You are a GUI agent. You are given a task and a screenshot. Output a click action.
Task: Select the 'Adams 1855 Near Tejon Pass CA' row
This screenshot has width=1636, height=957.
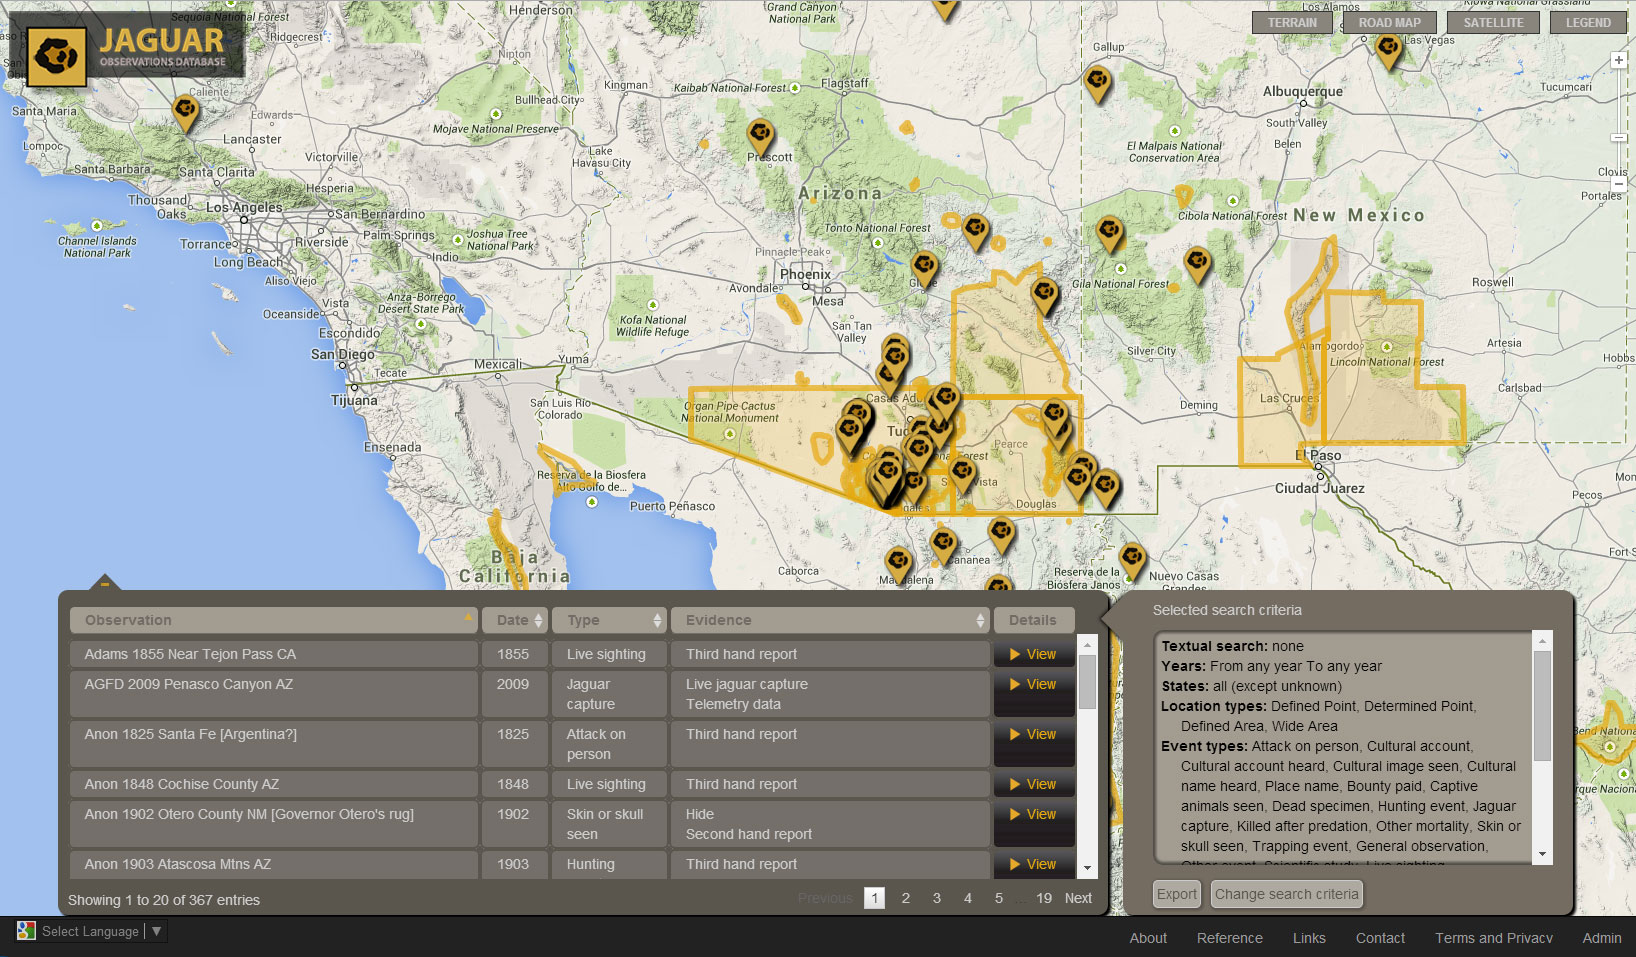pos(274,654)
